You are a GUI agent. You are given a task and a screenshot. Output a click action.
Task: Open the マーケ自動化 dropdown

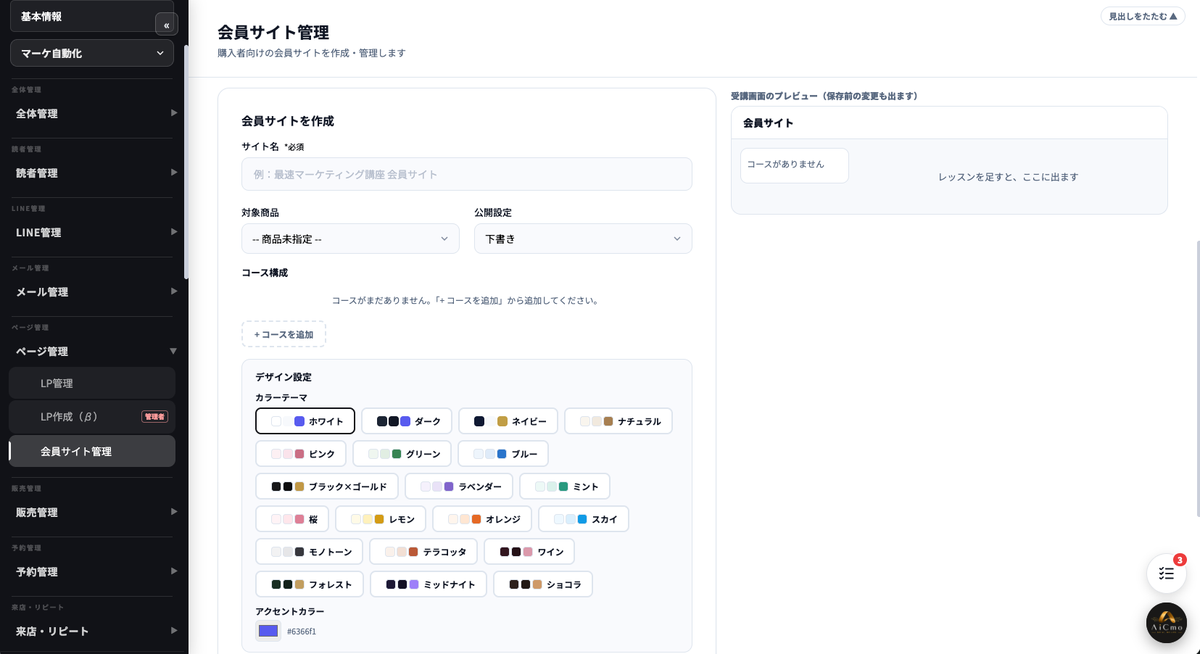click(x=92, y=53)
